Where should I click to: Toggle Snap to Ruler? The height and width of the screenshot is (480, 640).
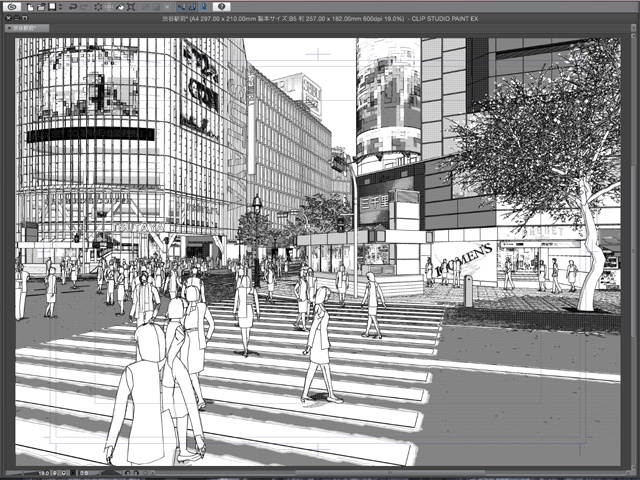[x=182, y=7]
